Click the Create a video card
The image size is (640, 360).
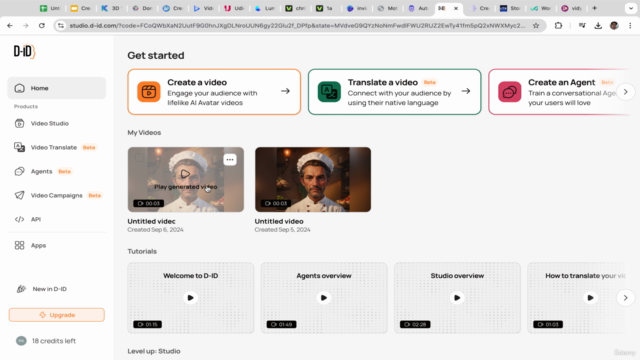pyautogui.click(x=214, y=92)
